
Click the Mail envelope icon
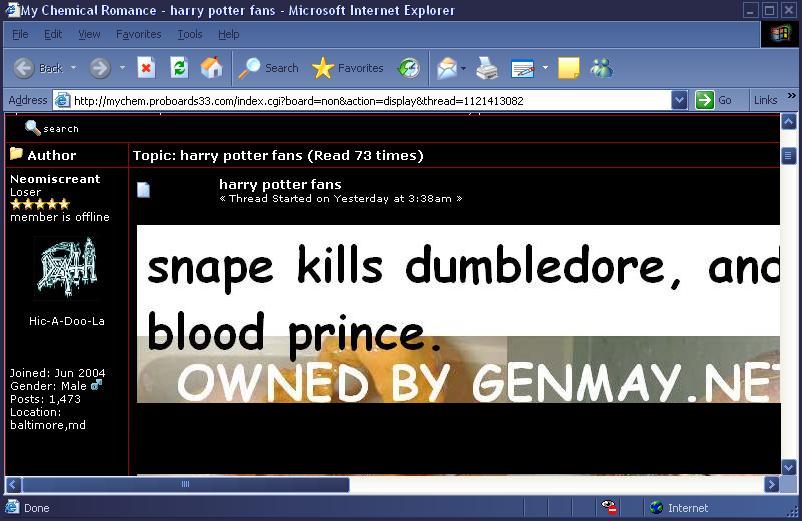pyautogui.click(x=447, y=68)
